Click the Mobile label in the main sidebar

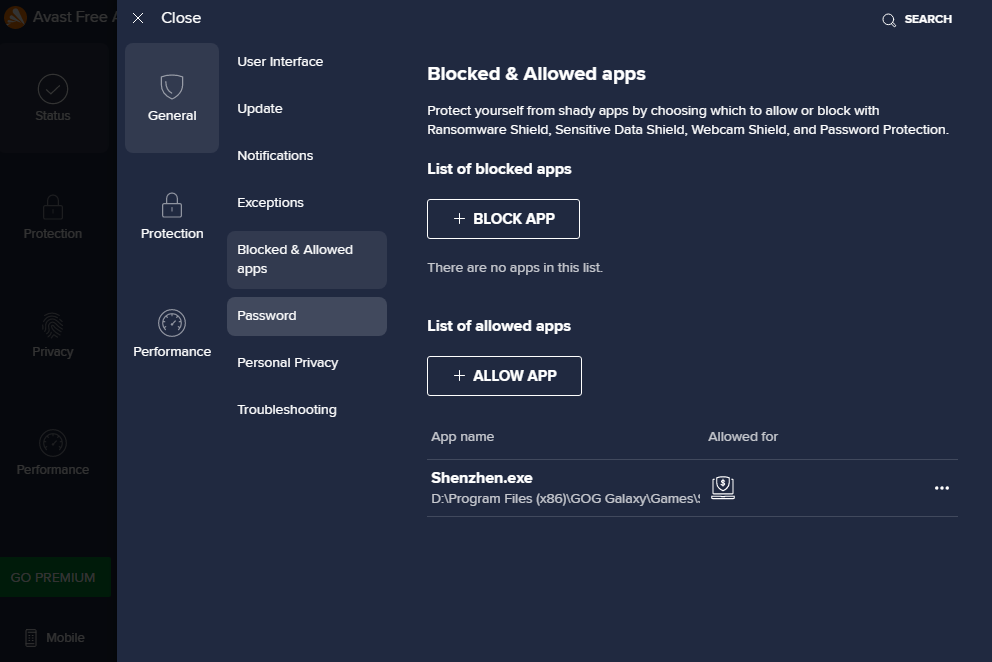point(65,637)
